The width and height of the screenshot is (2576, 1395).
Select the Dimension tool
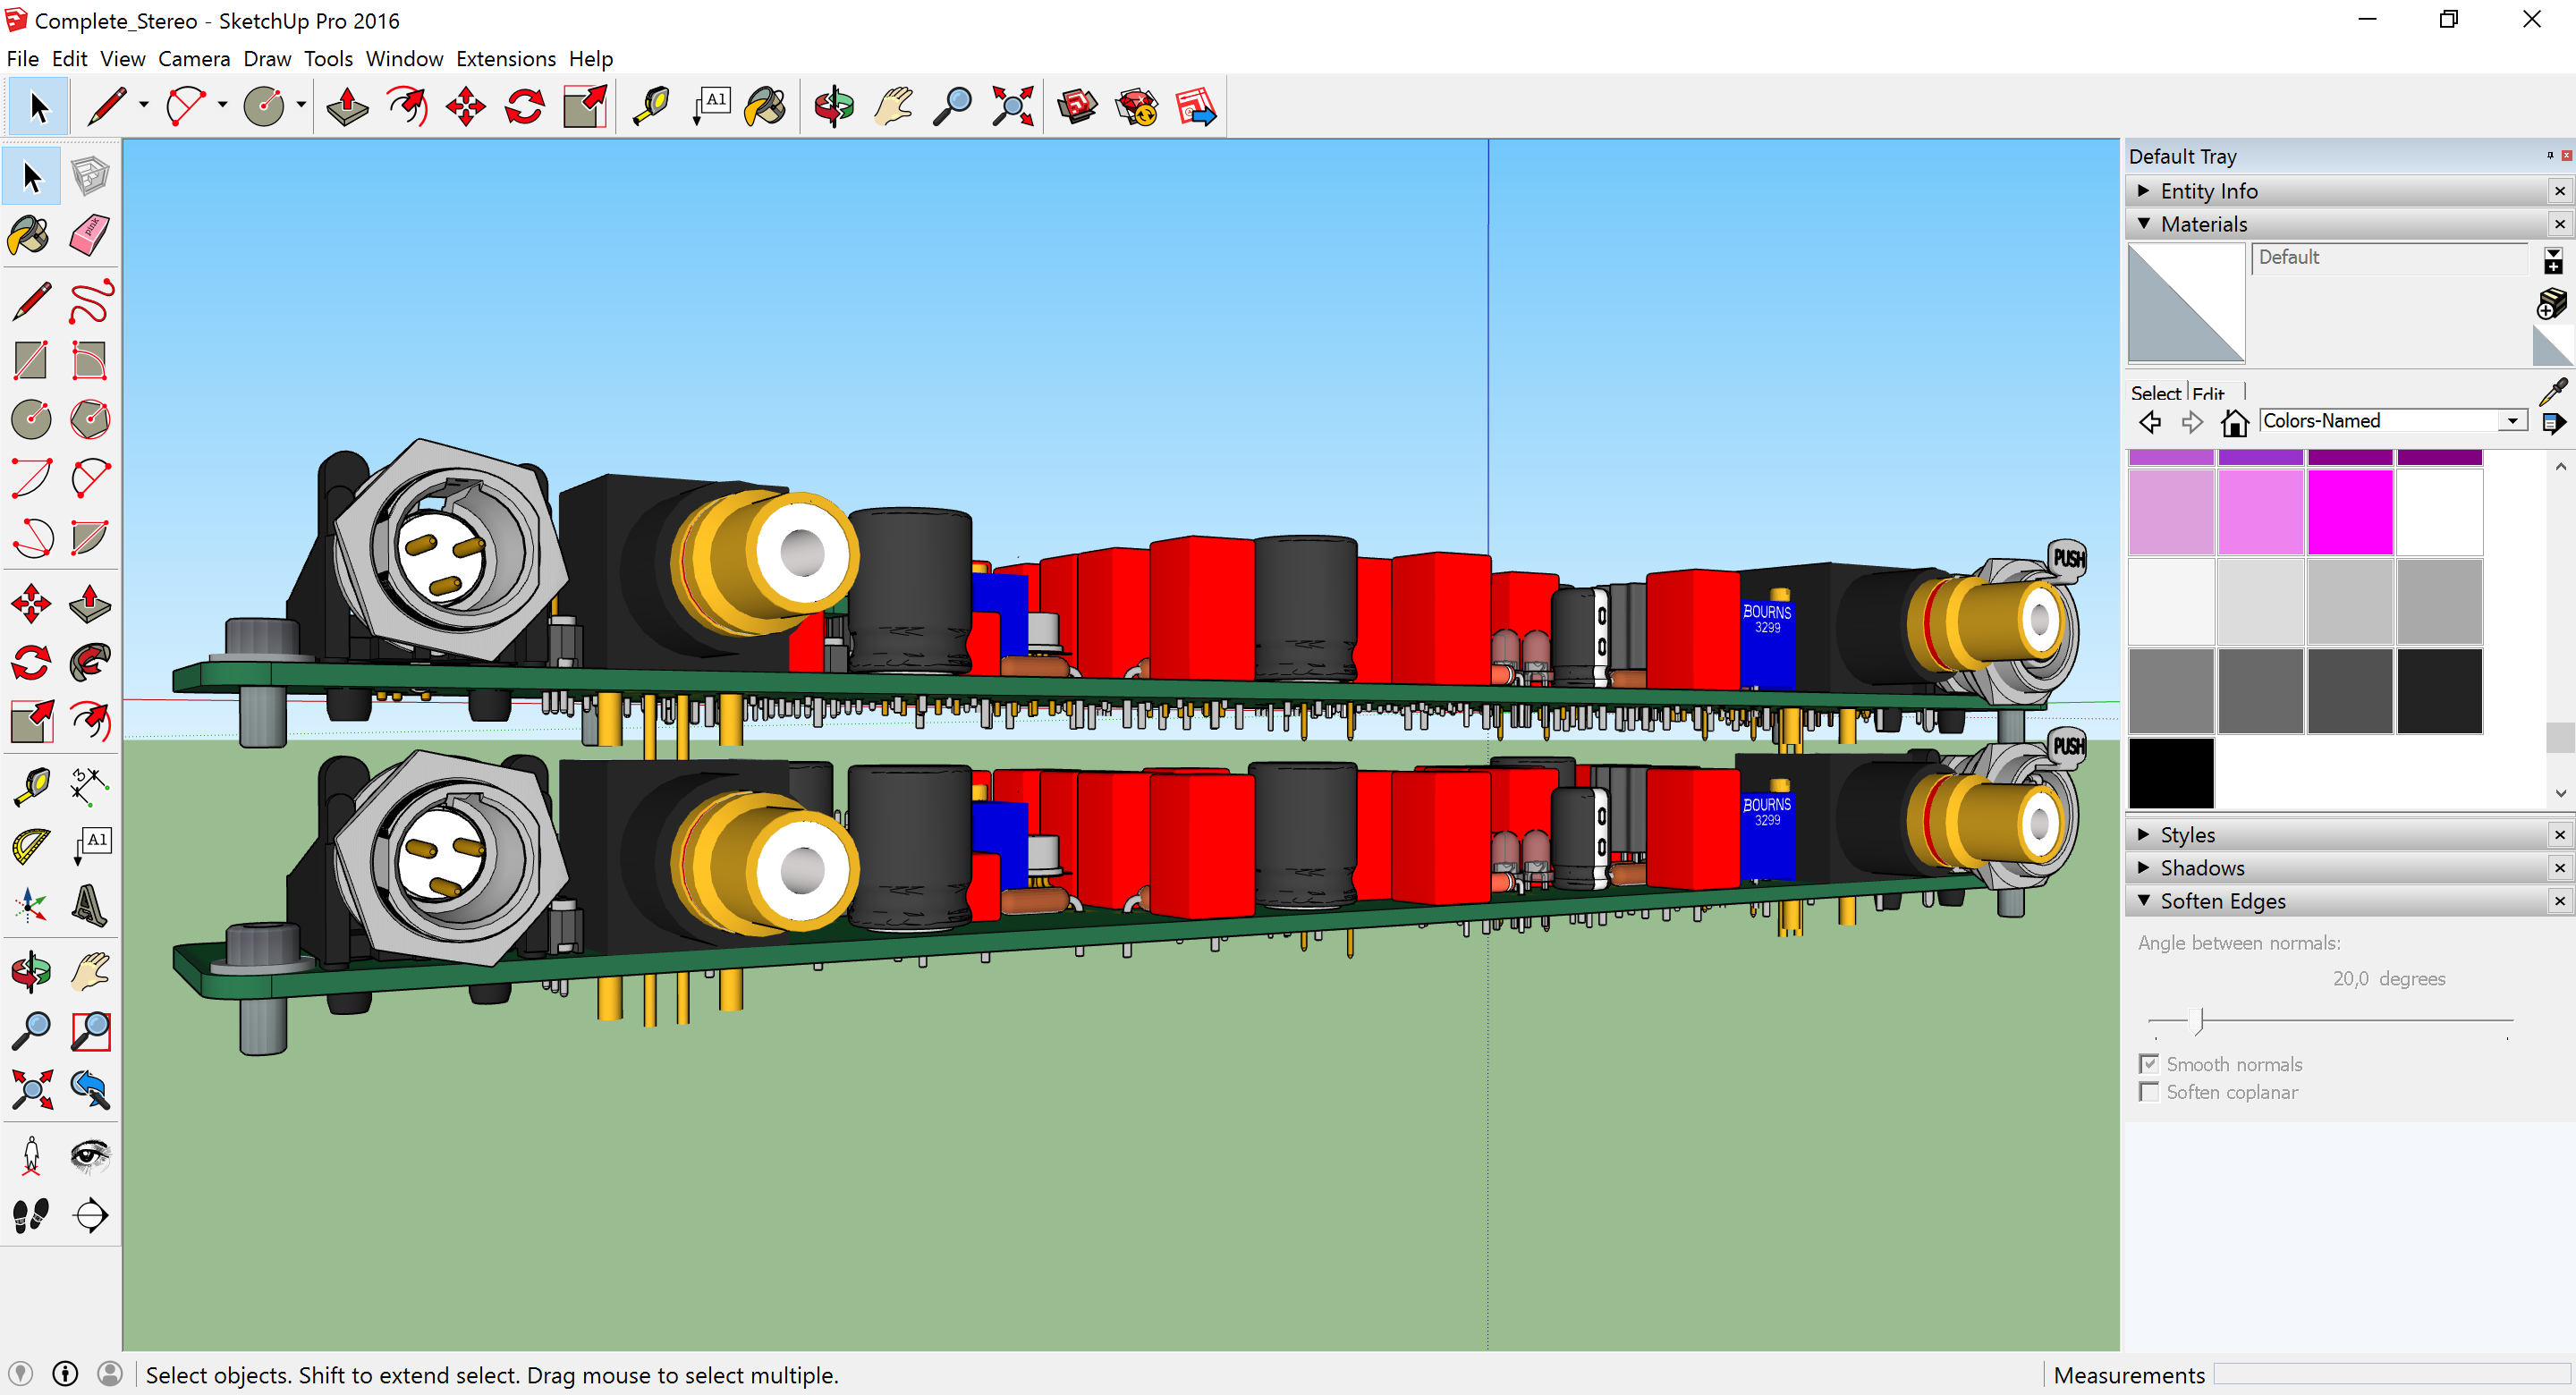[90, 788]
